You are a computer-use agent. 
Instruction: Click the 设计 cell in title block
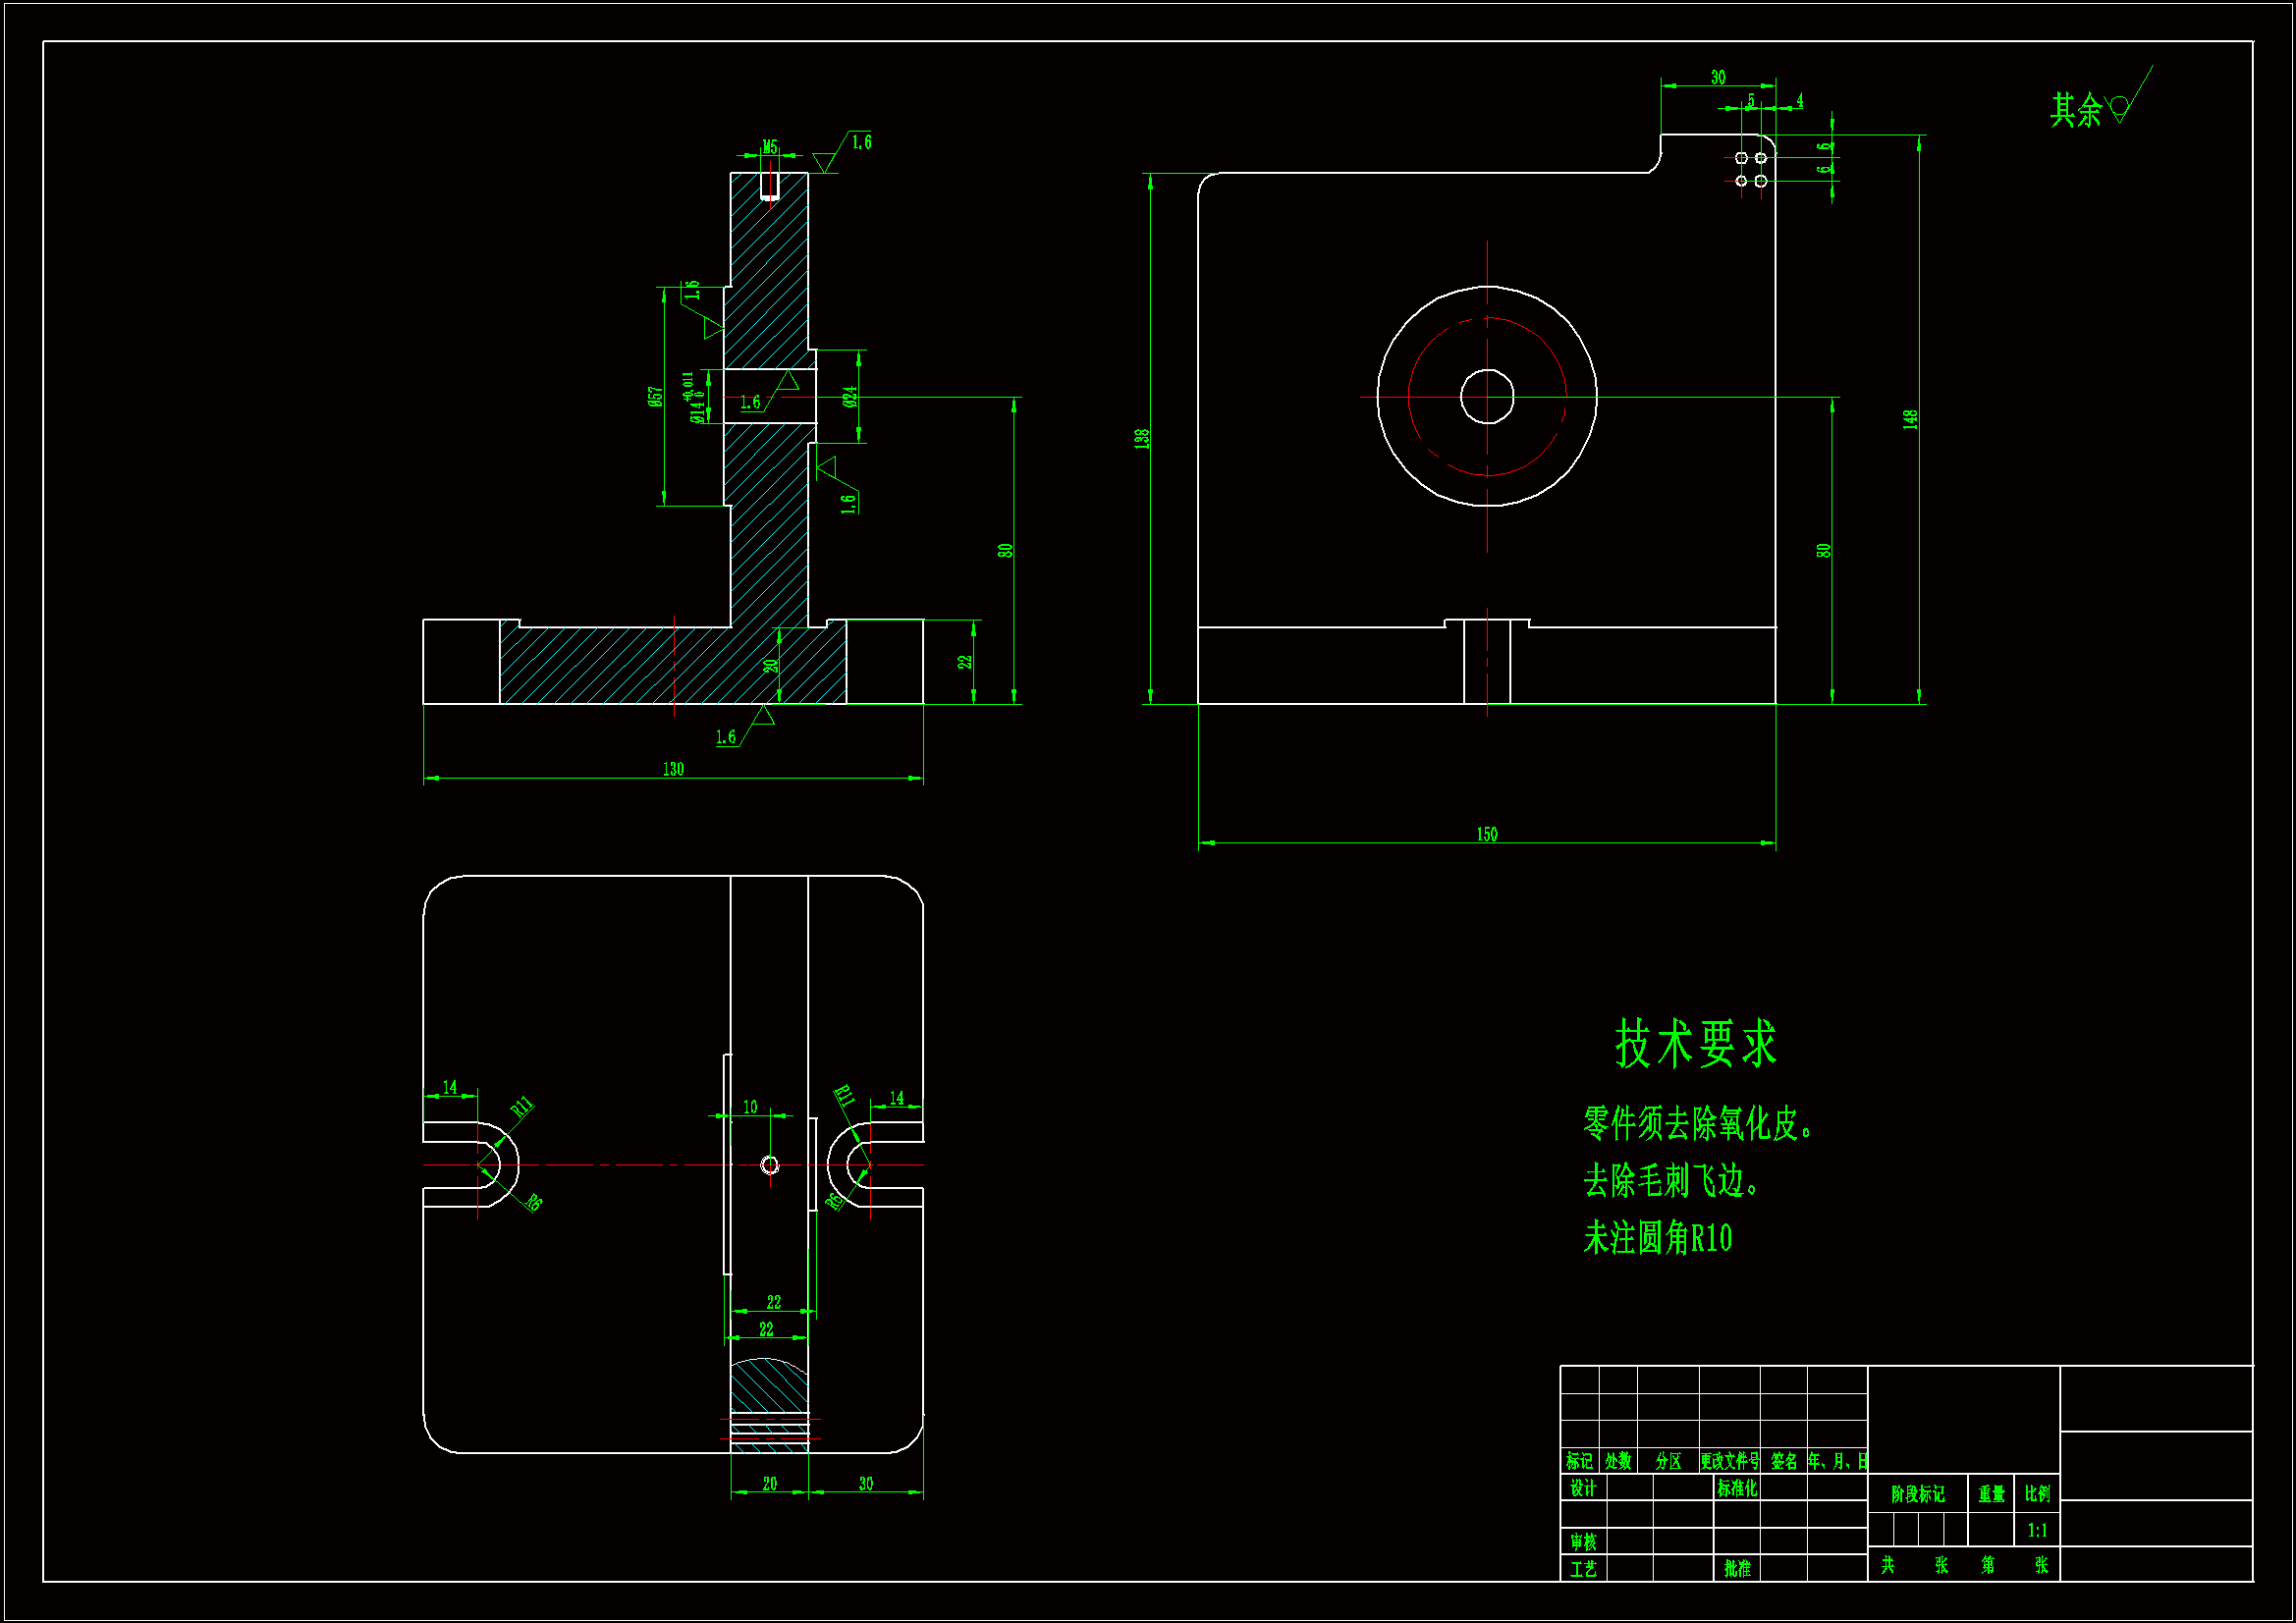coord(1582,1488)
